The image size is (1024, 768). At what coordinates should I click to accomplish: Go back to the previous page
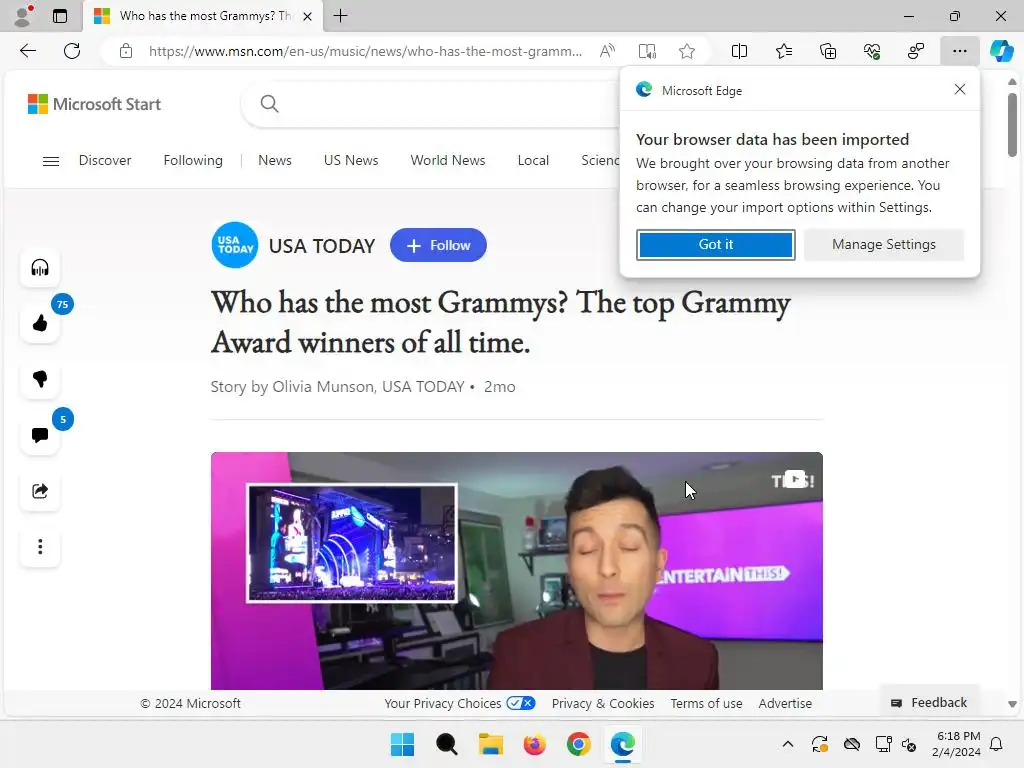28,51
